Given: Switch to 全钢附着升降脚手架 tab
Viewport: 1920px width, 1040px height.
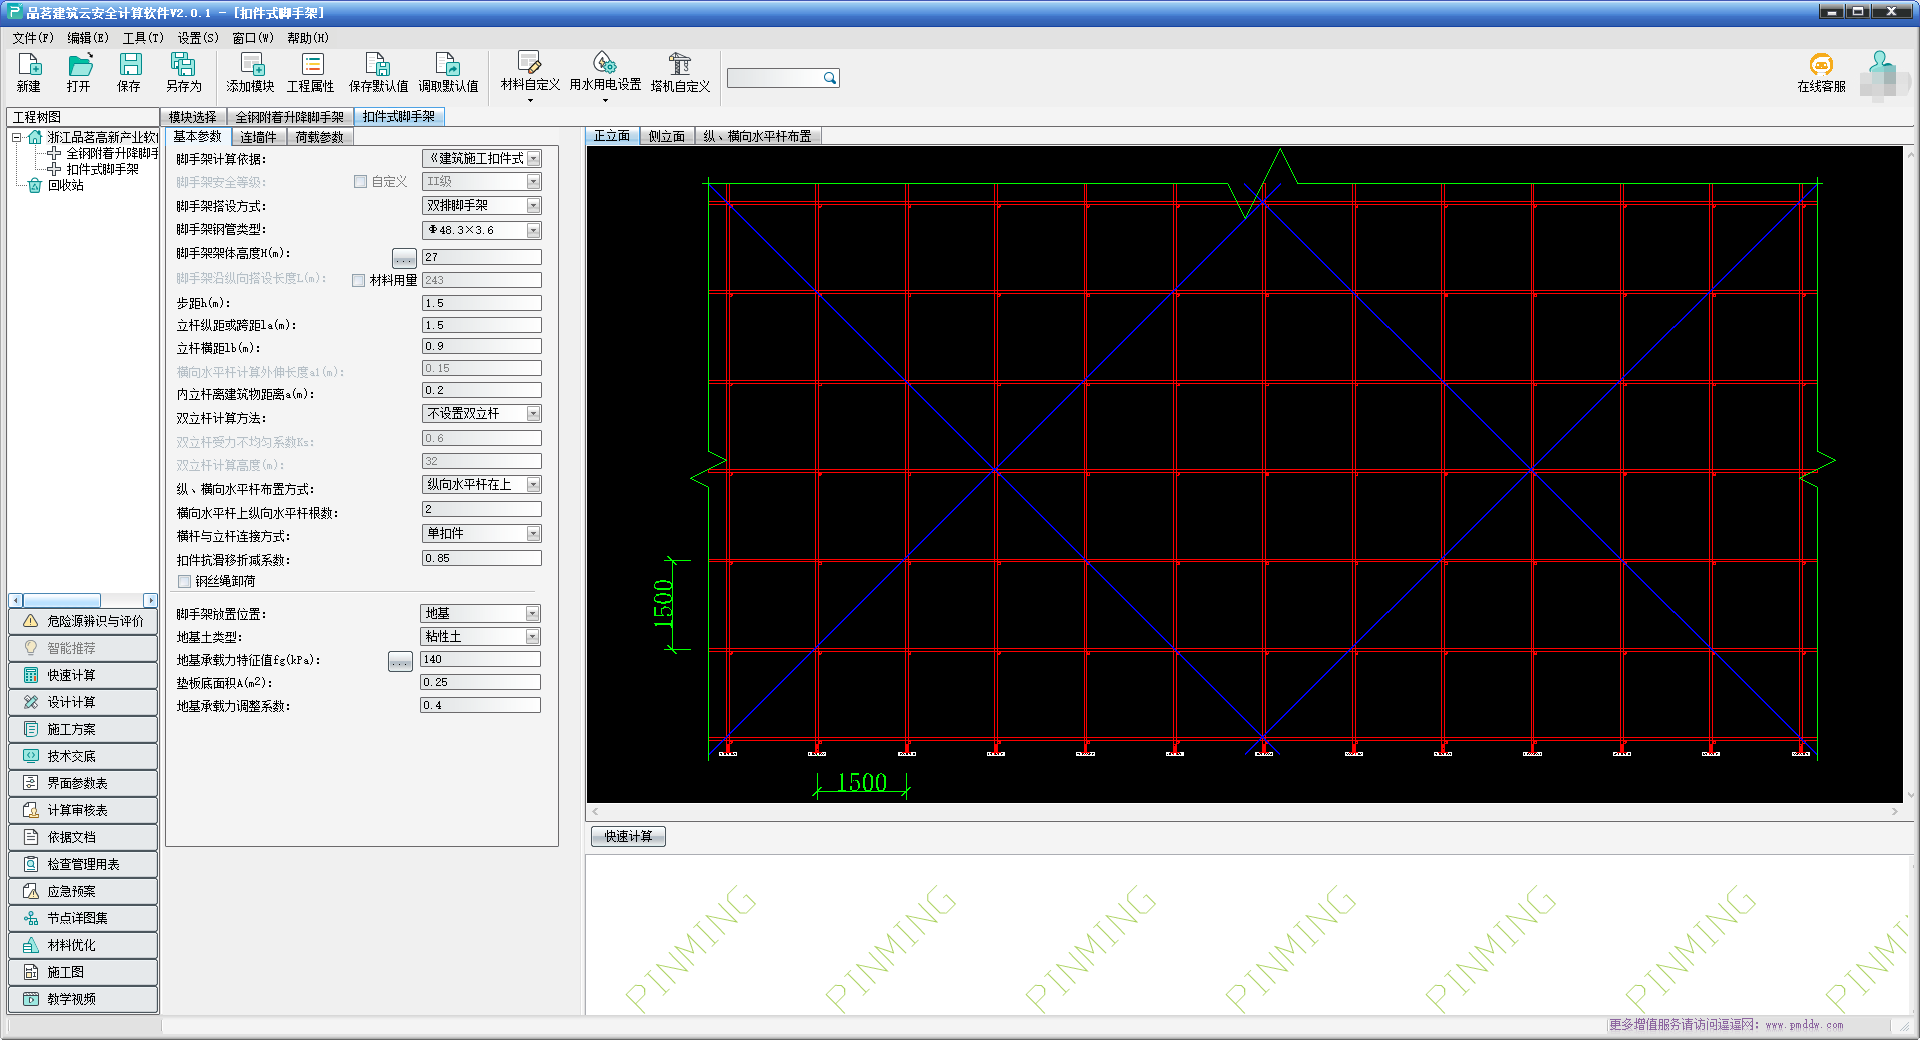Looking at the screenshot, I should [x=289, y=117].
